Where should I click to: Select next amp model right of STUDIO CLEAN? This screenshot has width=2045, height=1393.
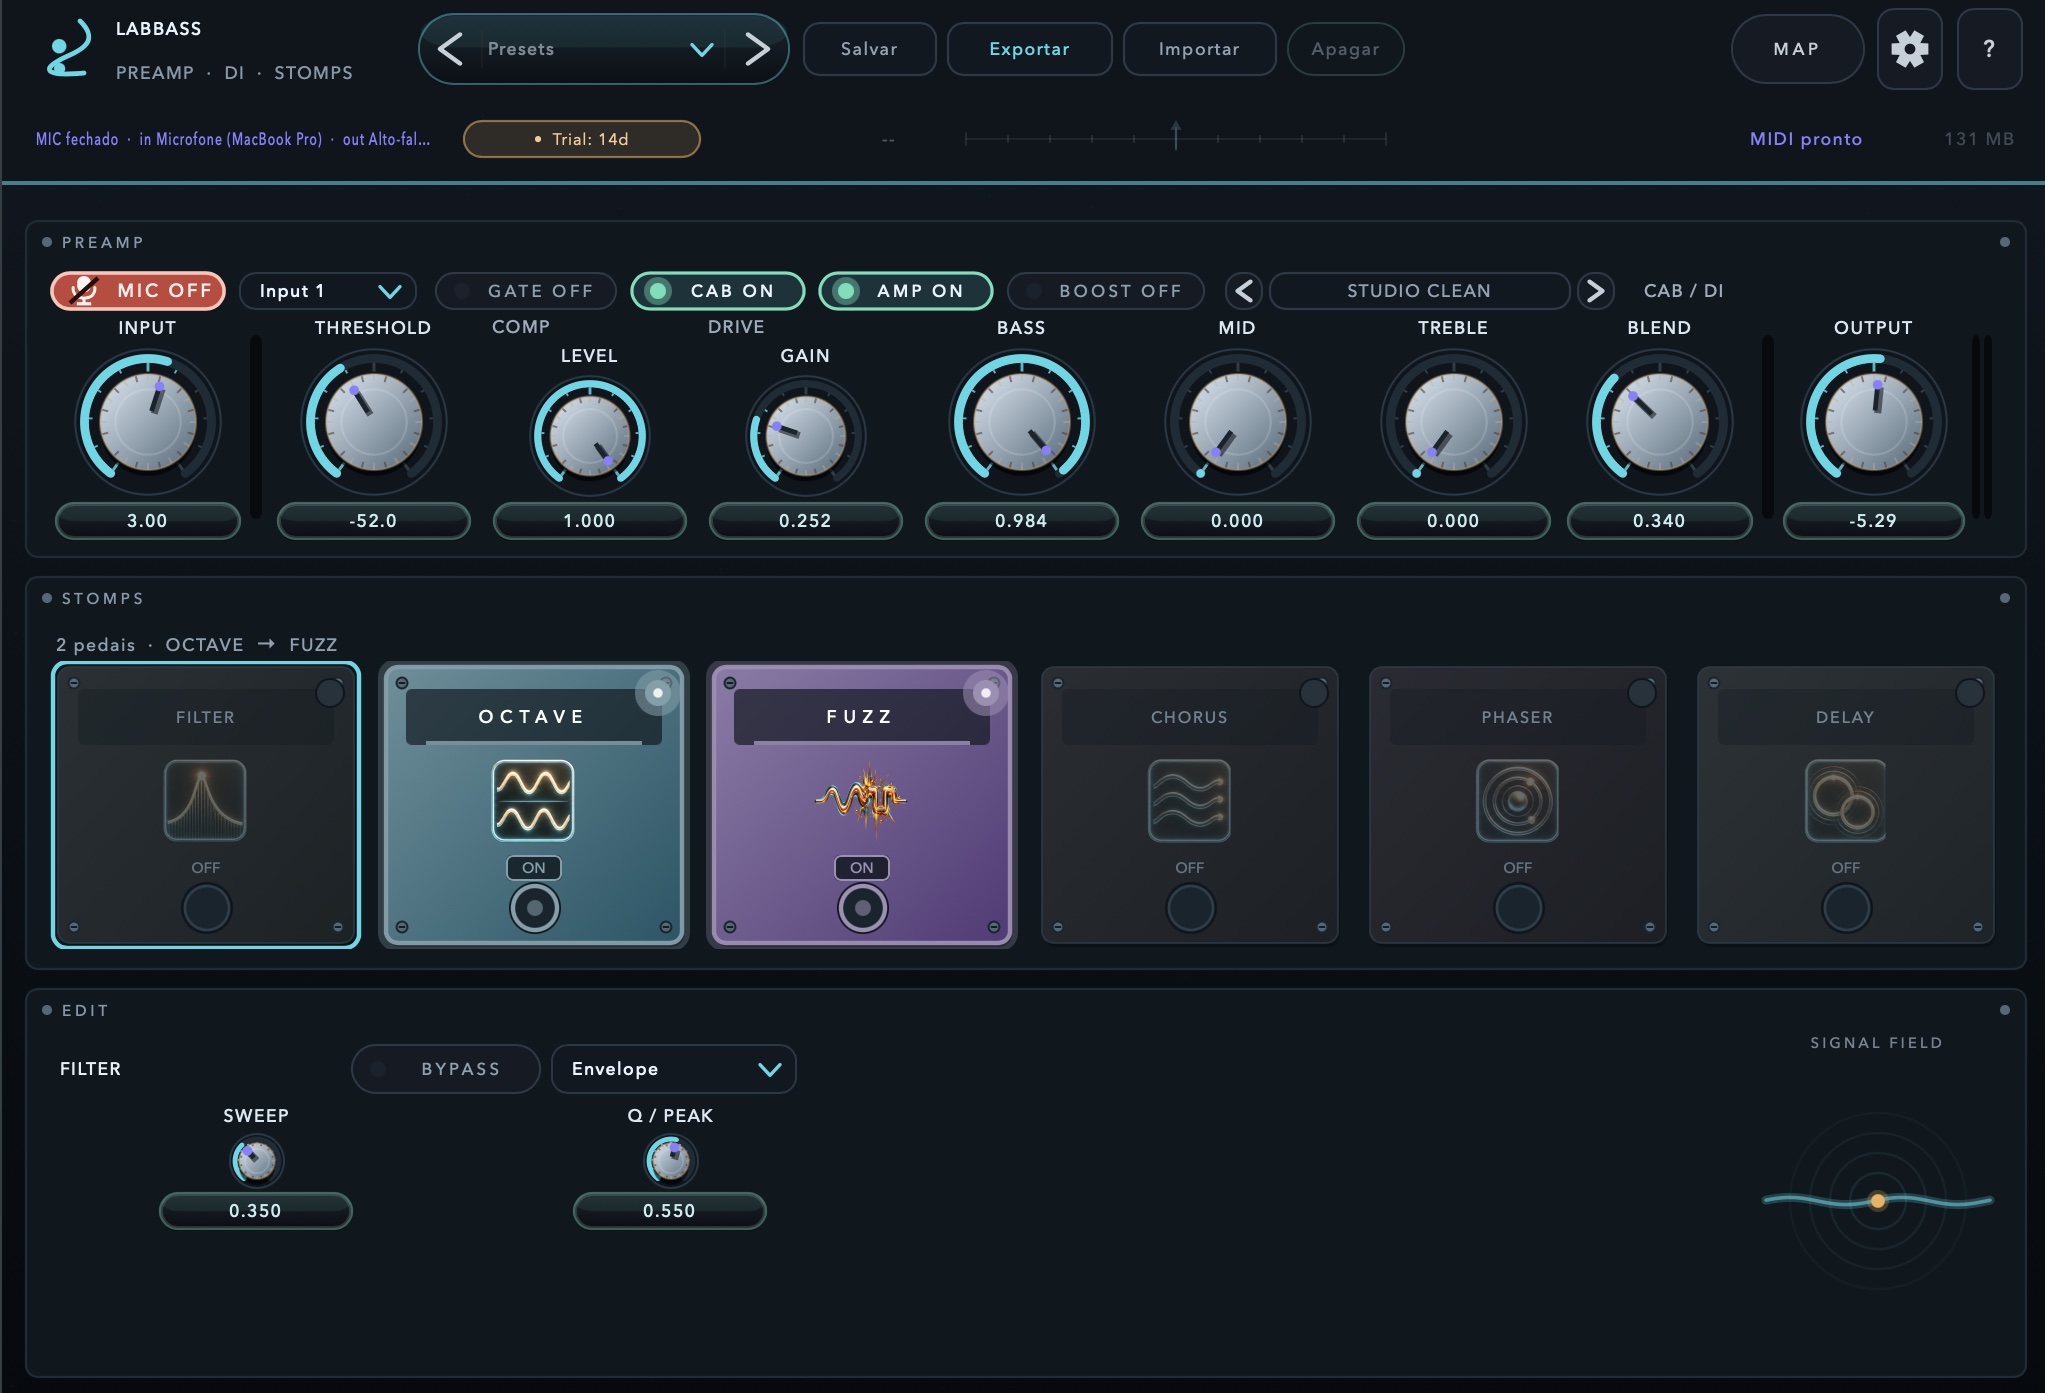[x=1596, y=291]
